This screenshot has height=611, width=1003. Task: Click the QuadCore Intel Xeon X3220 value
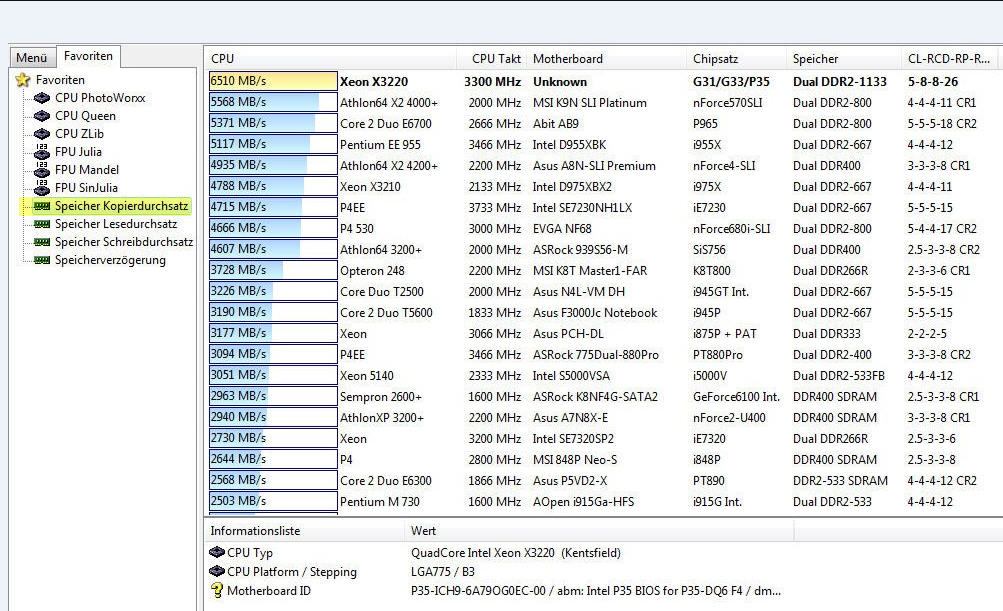pyautogui.click(x=516, y=552)
